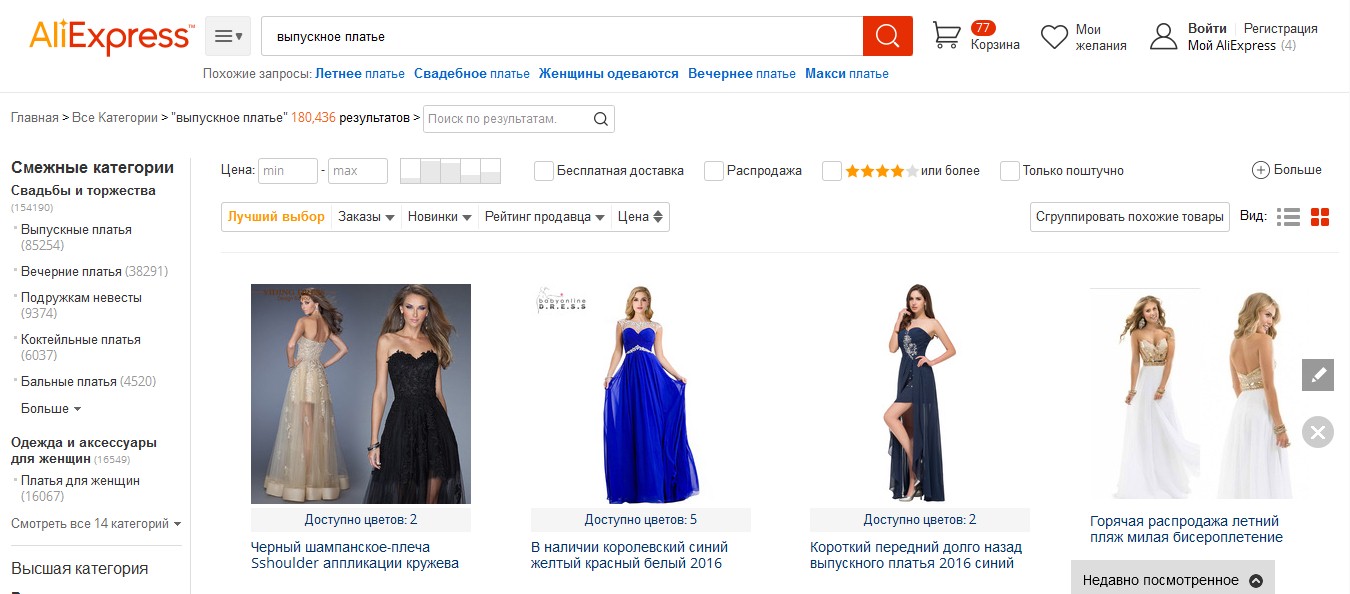The image size is (1350, 594).
Task: Check the four stars or more filter
Action: point(832,171)
